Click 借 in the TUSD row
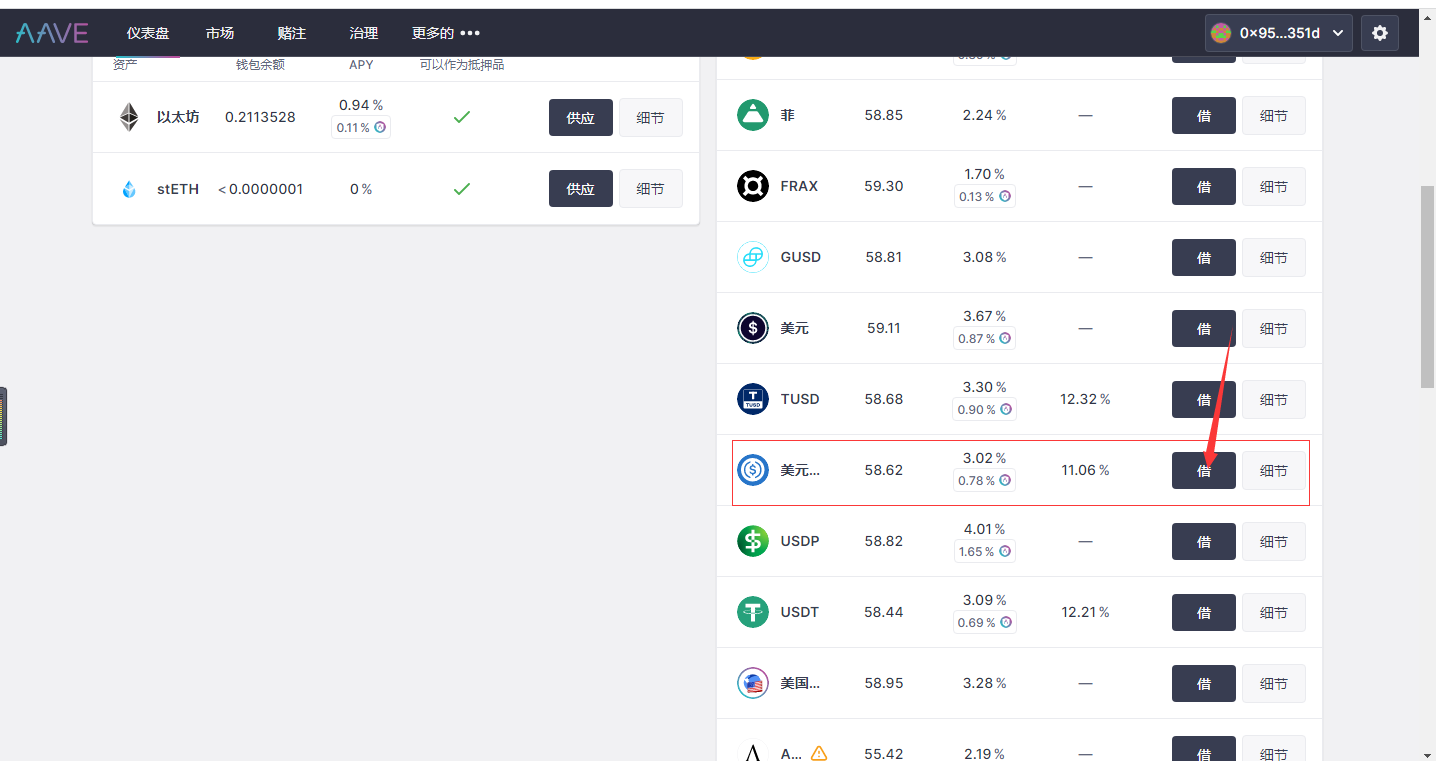The width and height of the screenshot is (1436, 761). click(1204, 399)
